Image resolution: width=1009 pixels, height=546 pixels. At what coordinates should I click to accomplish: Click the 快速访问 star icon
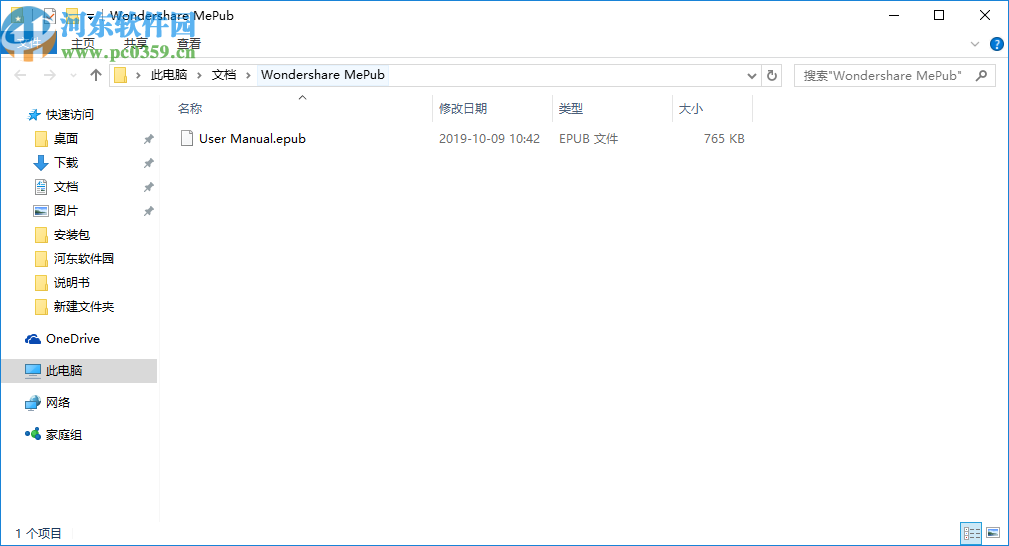point(34,115)
